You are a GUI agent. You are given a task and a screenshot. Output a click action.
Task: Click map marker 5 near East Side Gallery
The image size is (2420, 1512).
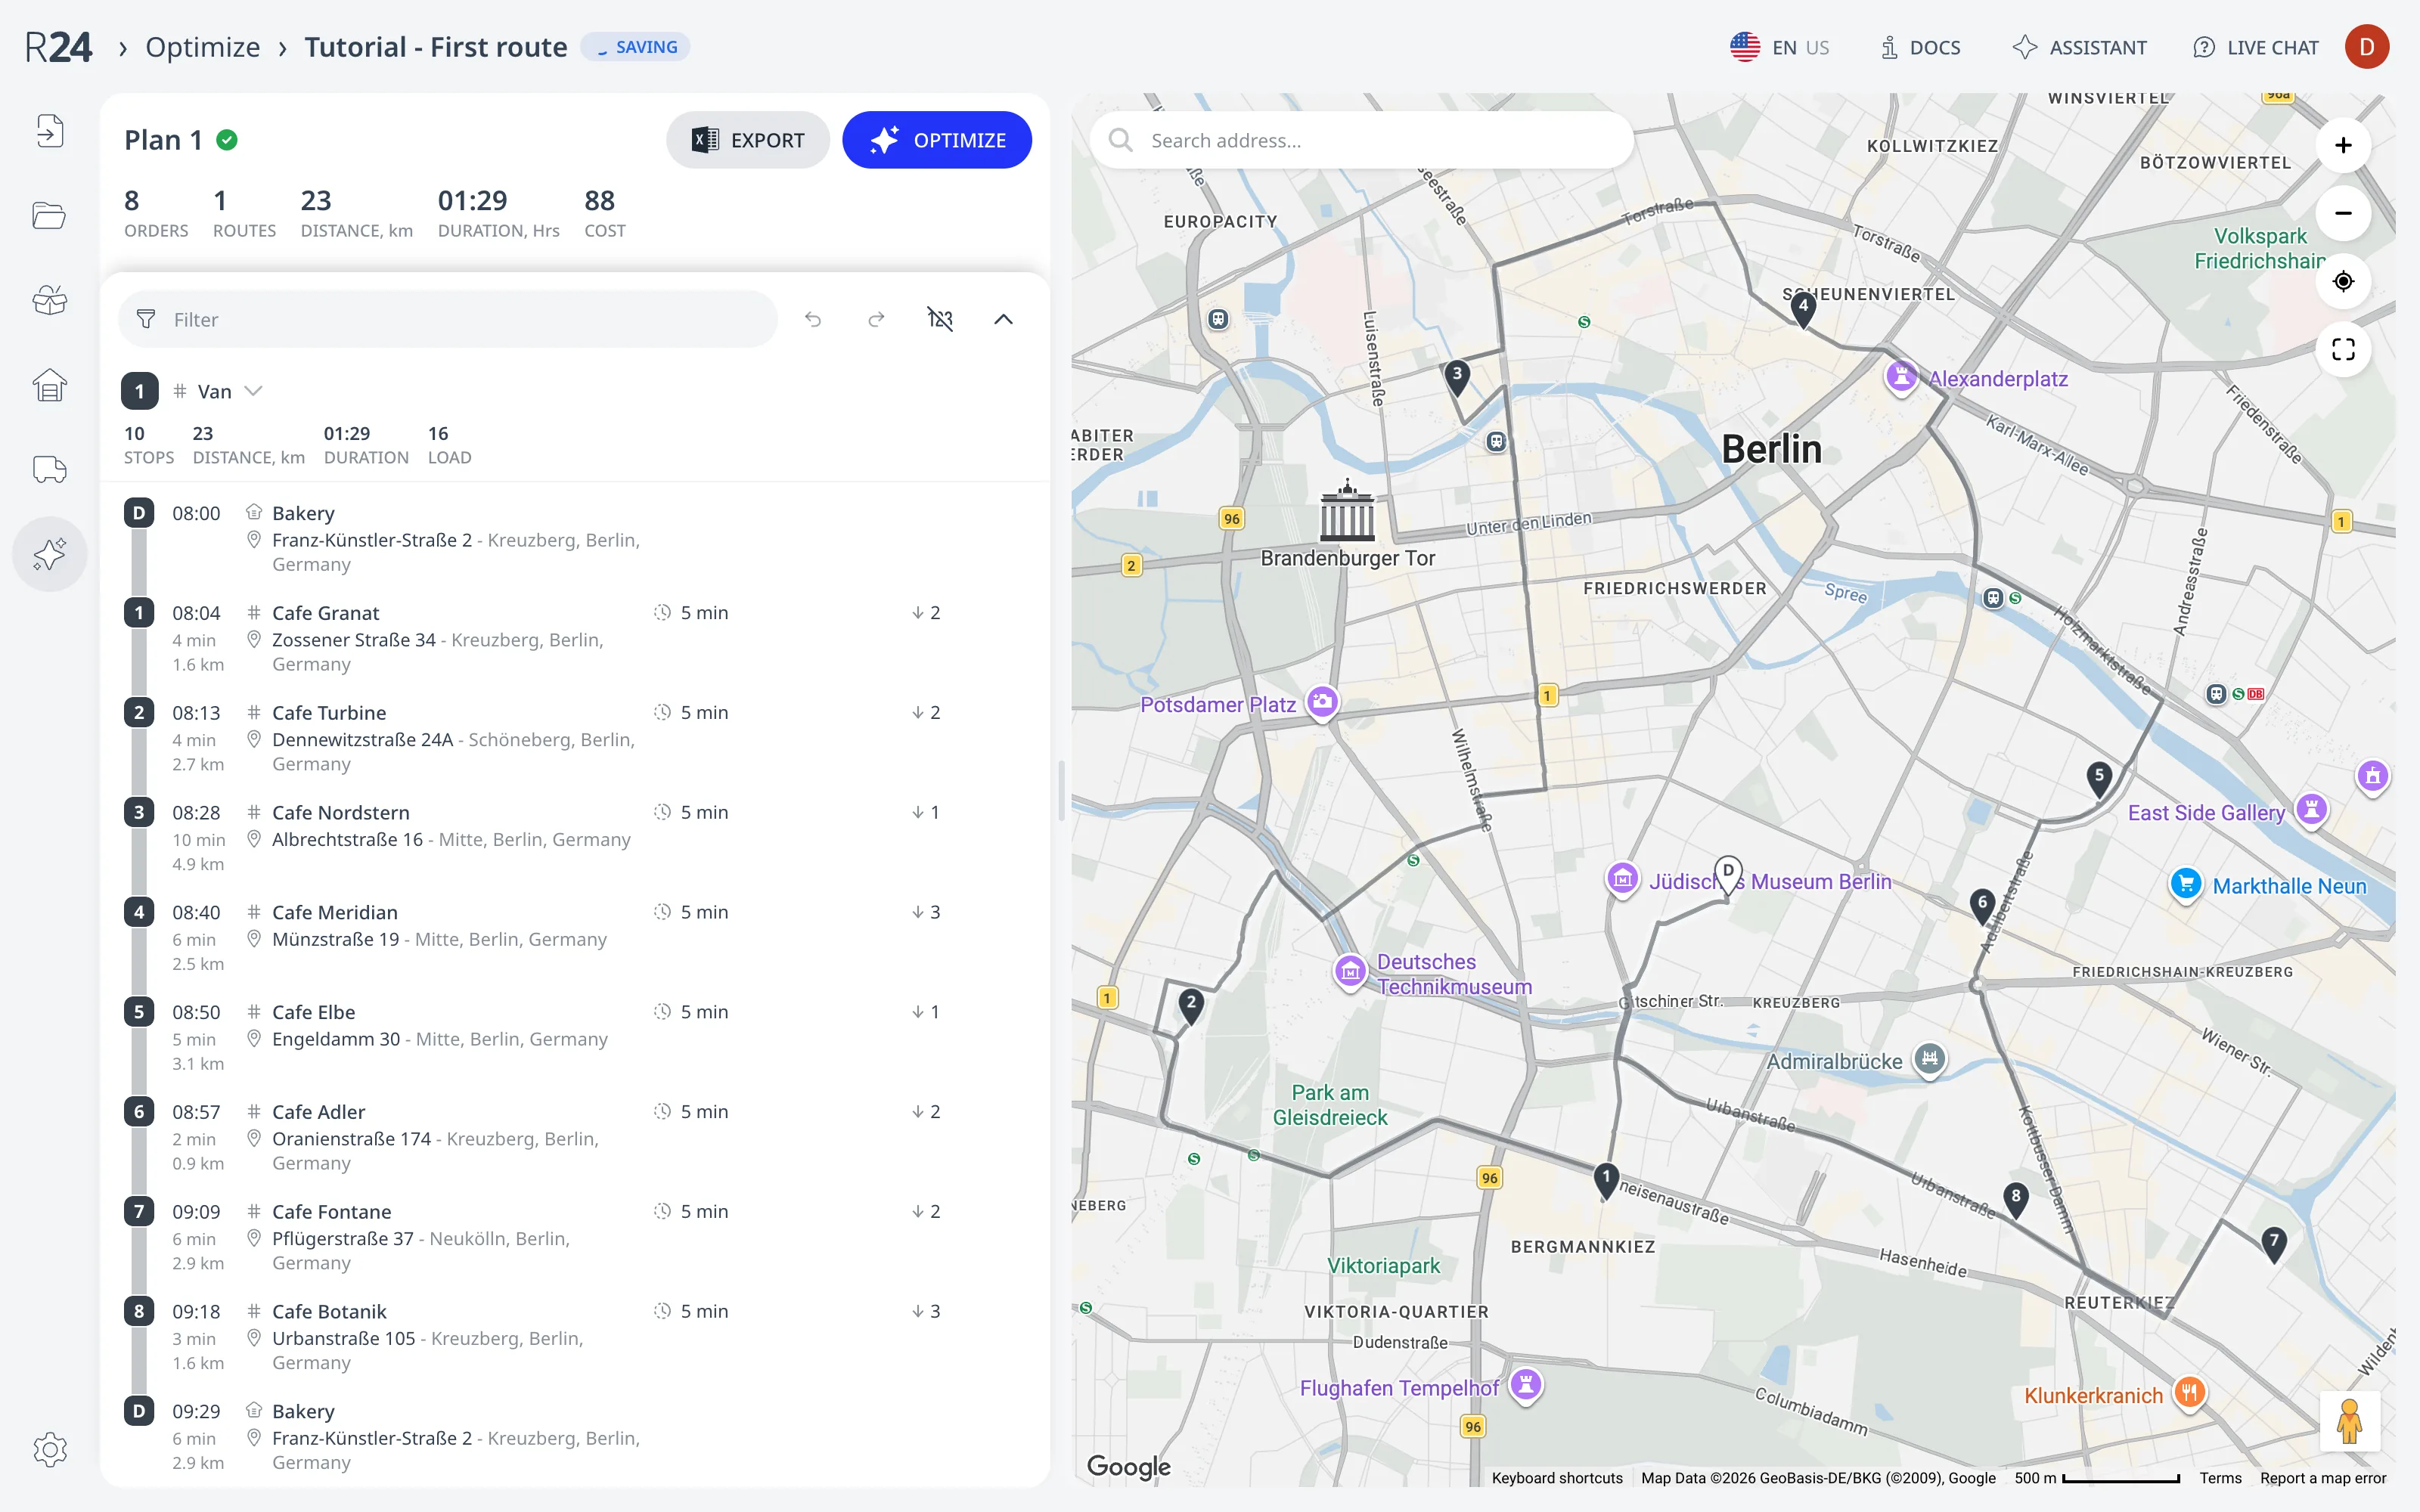tap(2099, 778)
